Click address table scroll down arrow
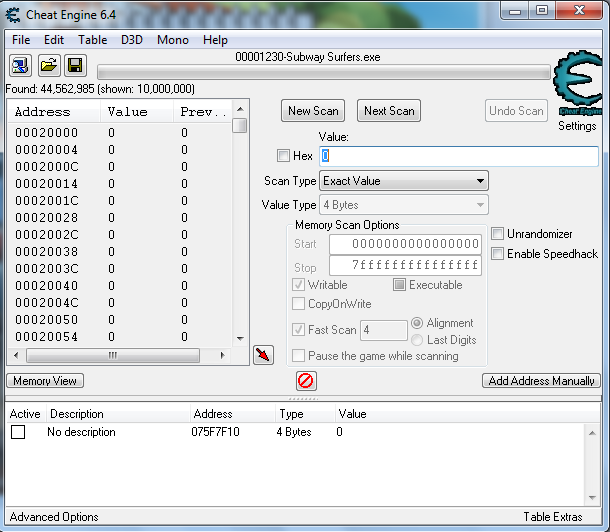This screenshot has width=610, height=532. pyautogui.click(x=592, y=497)
